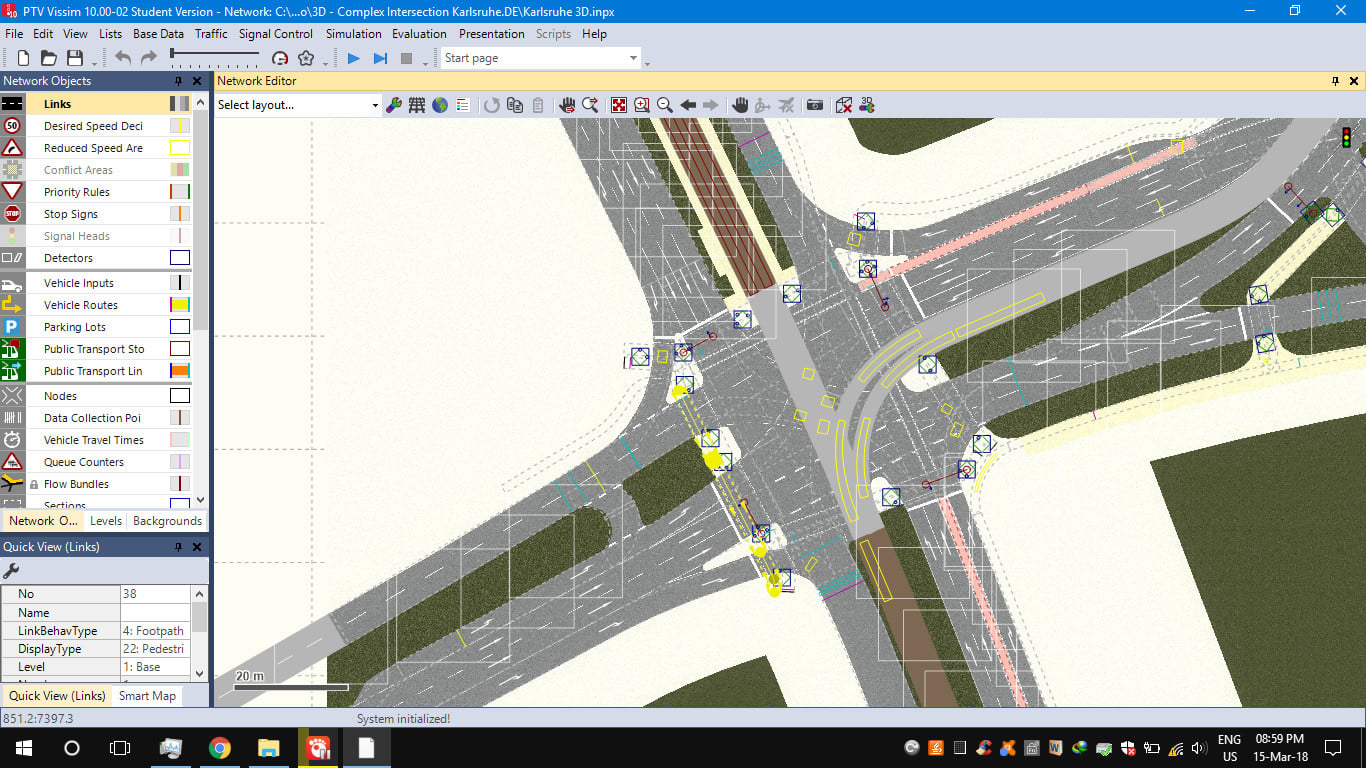This screenshot has width=1366, height=768.
Task: Open the Select layout dropdown
Action: tap(375, 105)
